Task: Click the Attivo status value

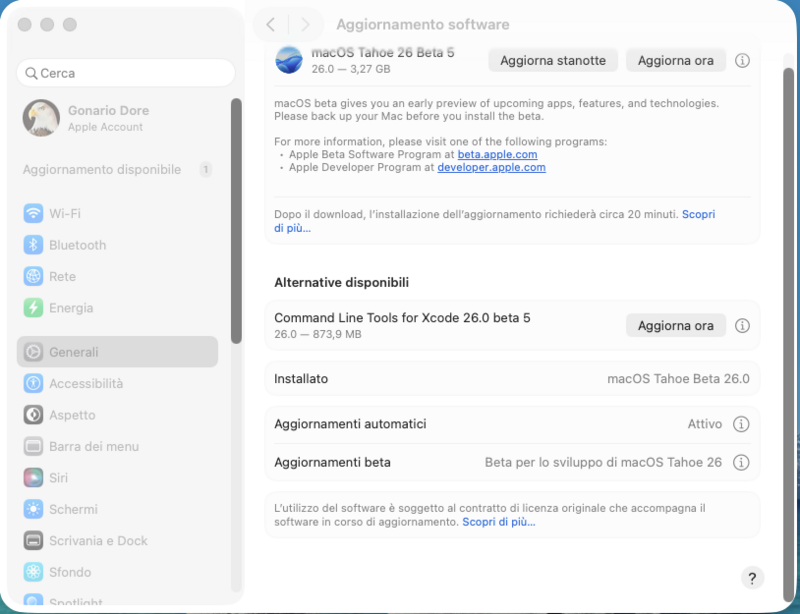Action: tap(705, 424)
